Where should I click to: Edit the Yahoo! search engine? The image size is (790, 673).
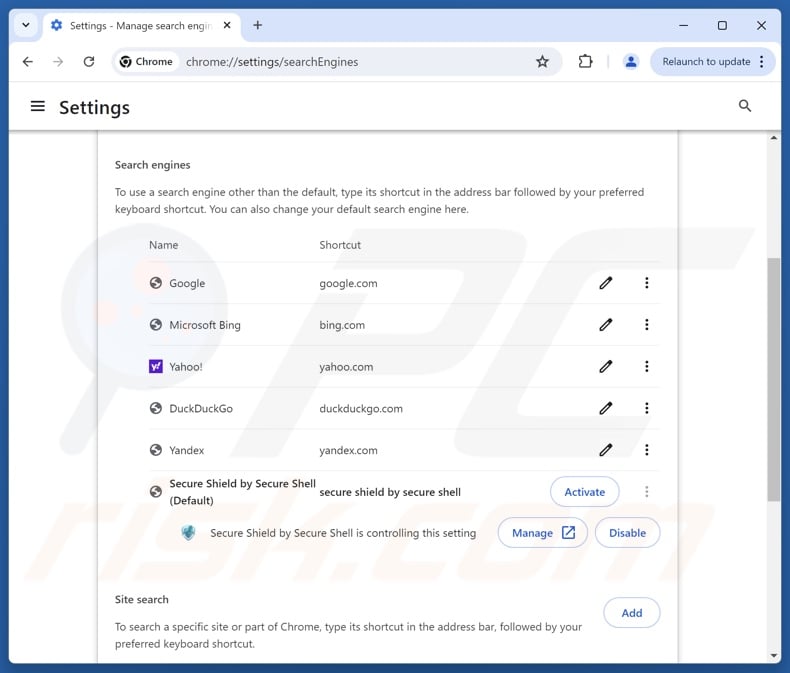606,366
